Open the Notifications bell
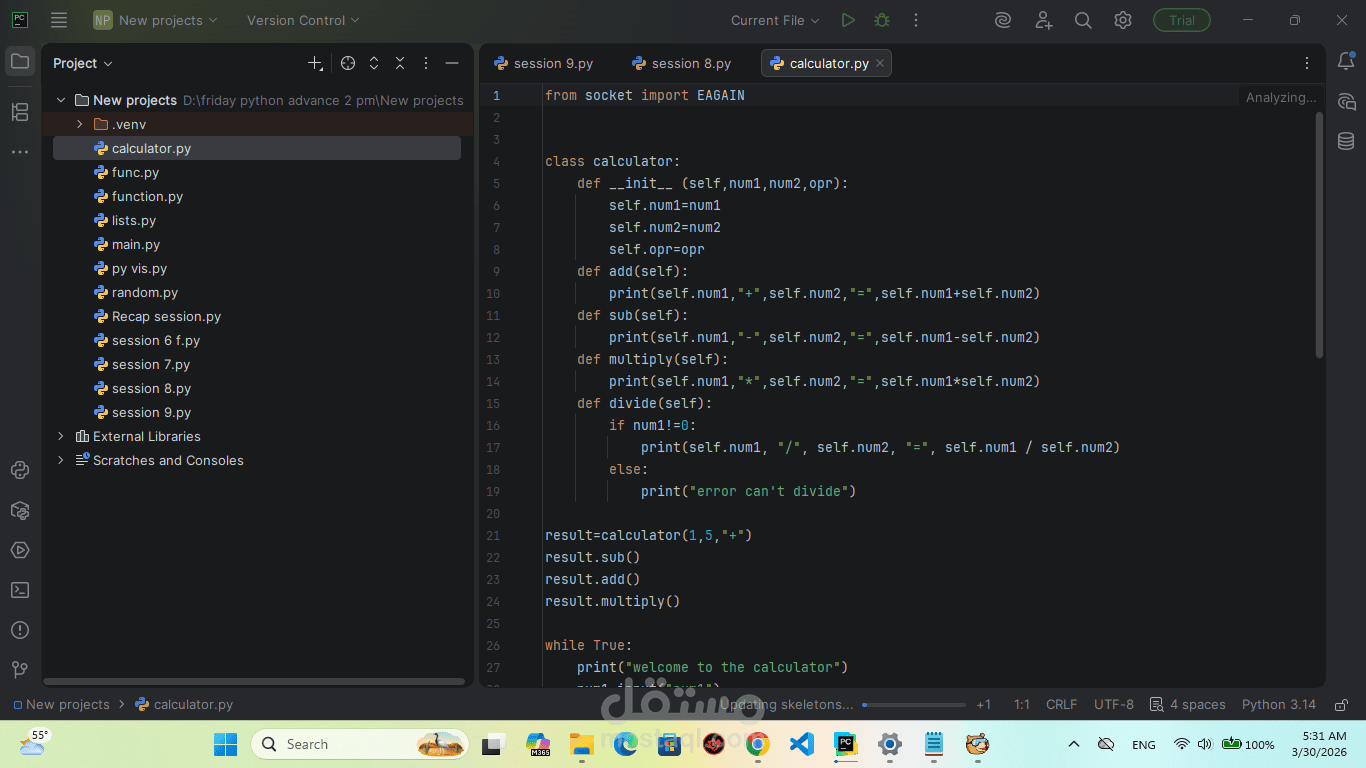 pyautogui.click(x=1346, y=62)
